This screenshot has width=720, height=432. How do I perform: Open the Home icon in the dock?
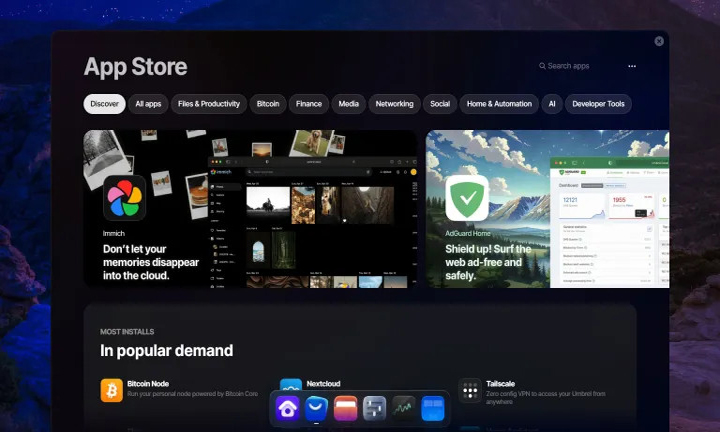pyautogui.click(x=288, y=408)
